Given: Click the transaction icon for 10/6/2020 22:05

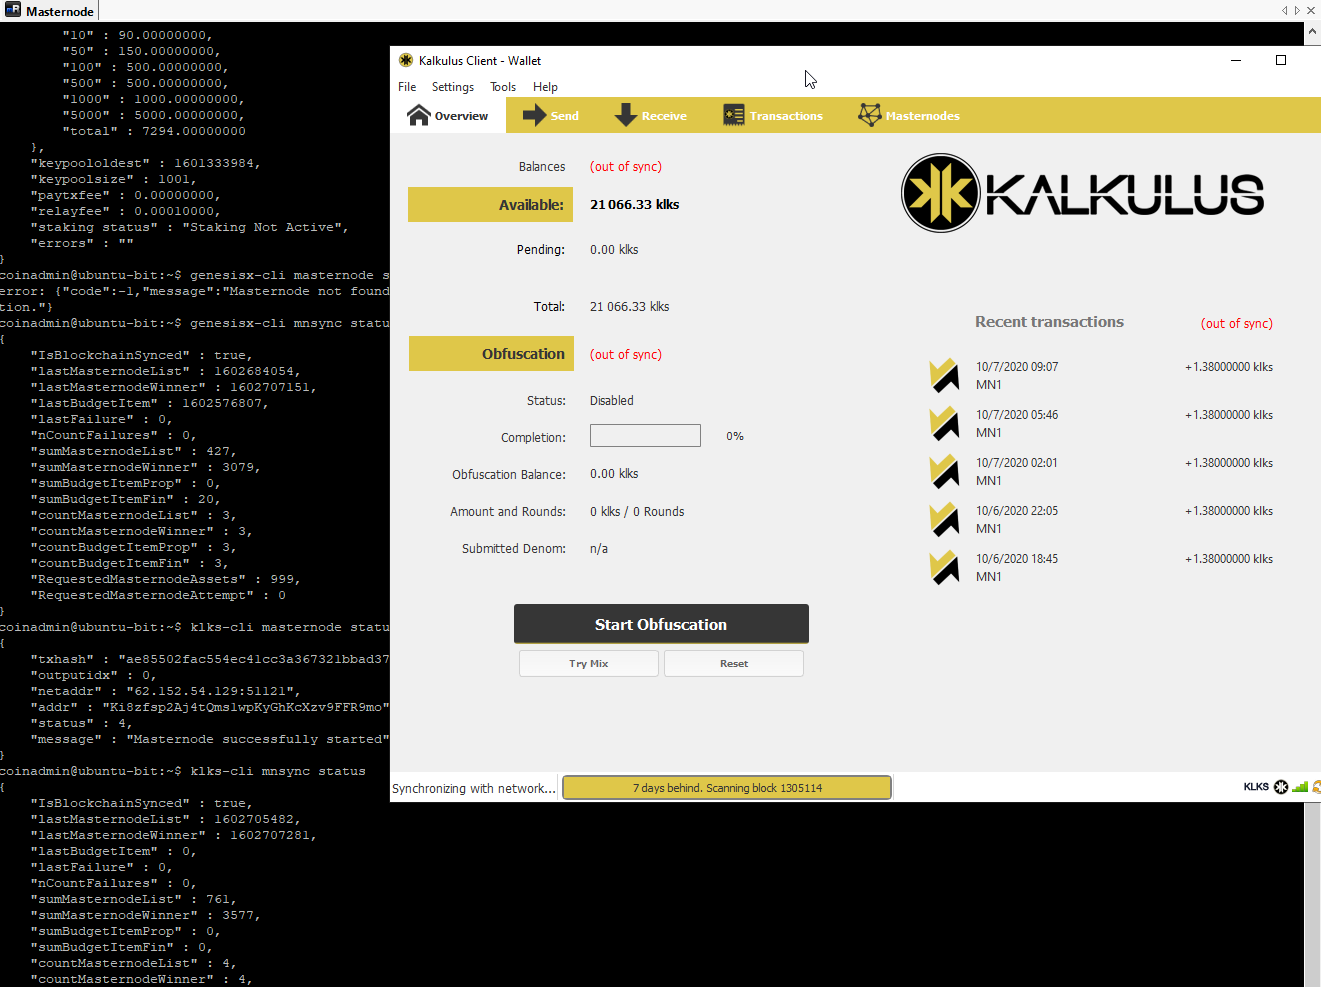Looking at the screenshot, I should pos(944,520).
